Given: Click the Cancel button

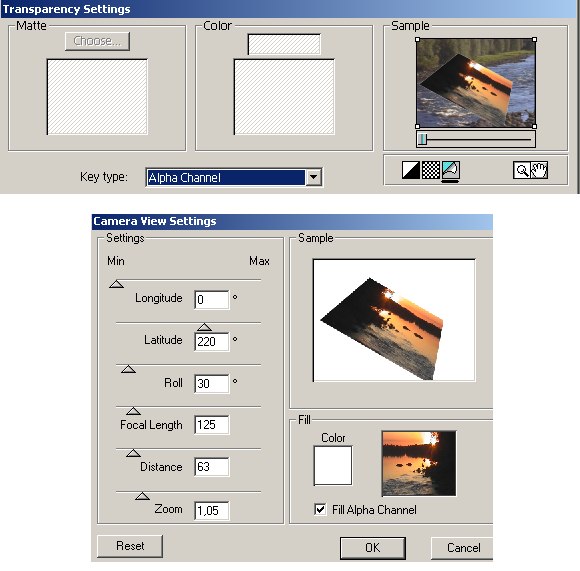Looking at the screenshot, I should click(462, 548).
